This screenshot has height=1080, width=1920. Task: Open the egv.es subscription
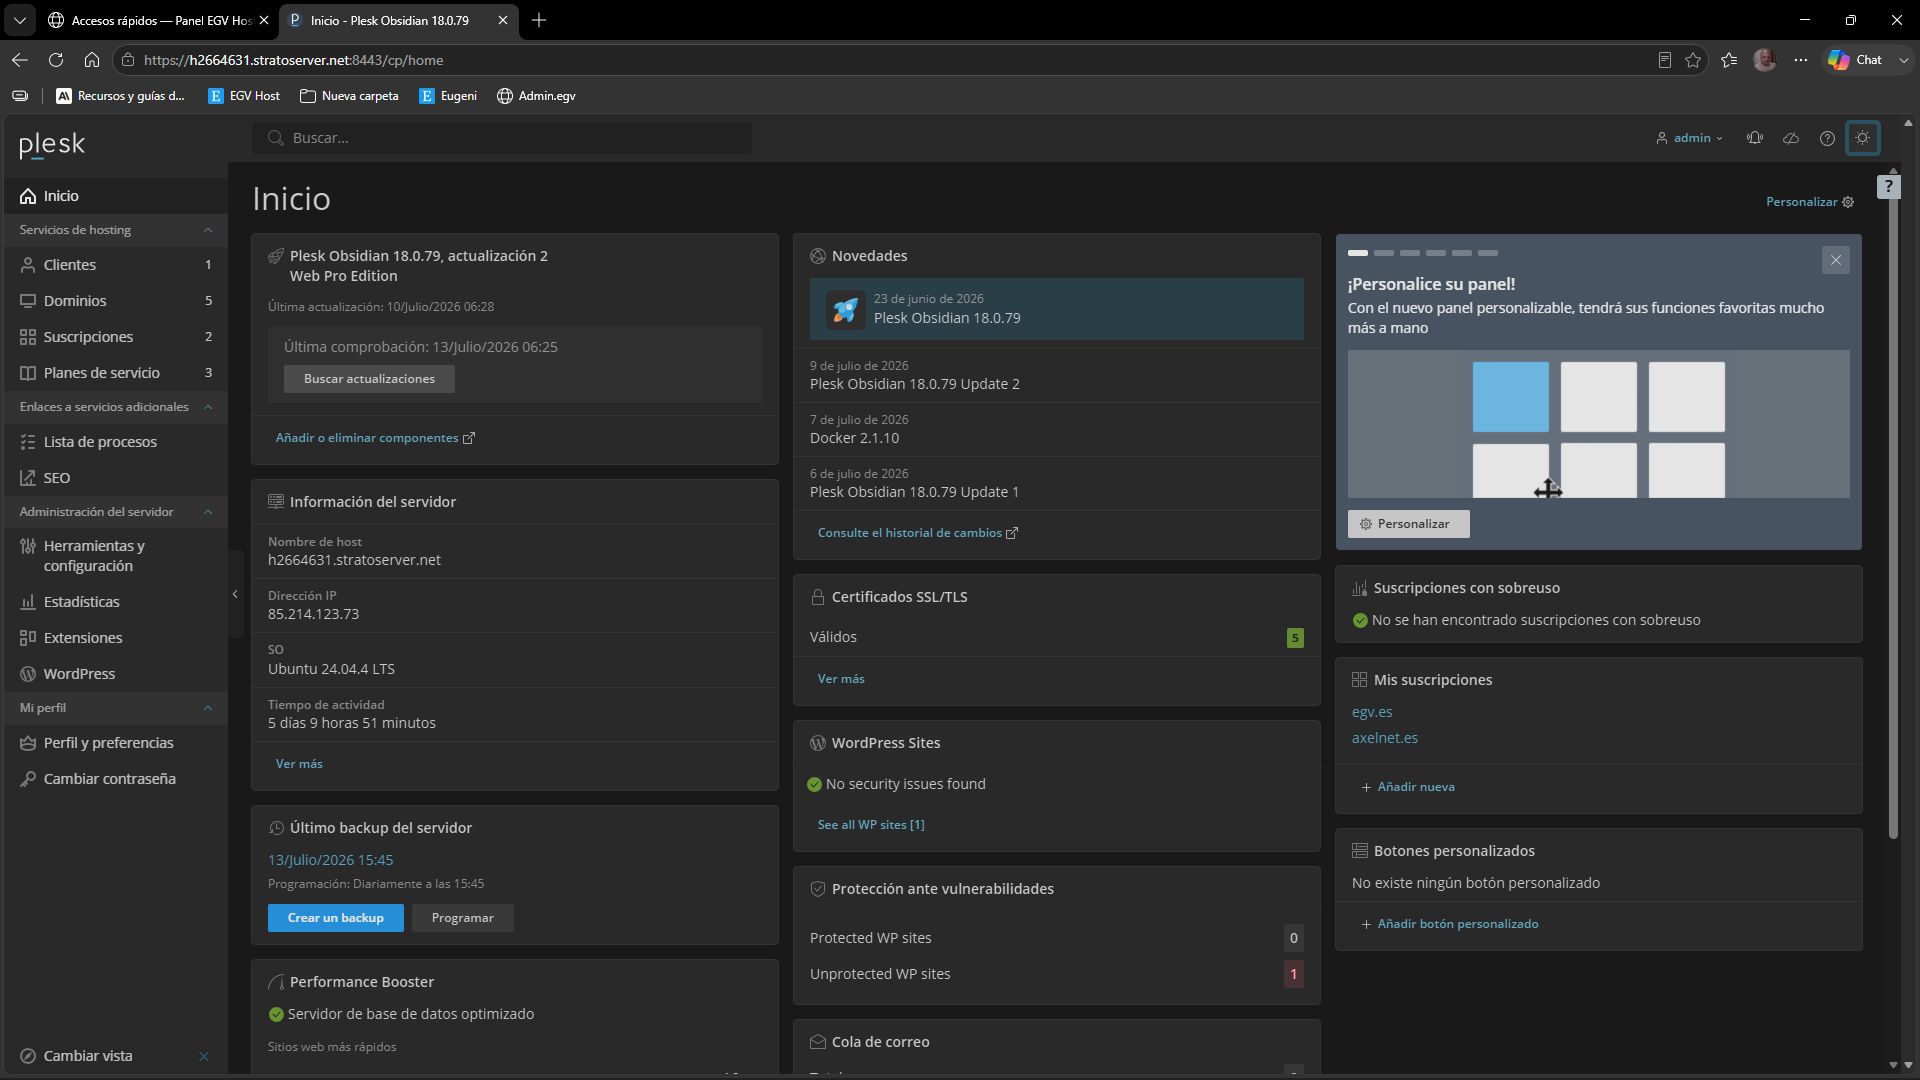pyautogui.click(x=1372, y=712)
